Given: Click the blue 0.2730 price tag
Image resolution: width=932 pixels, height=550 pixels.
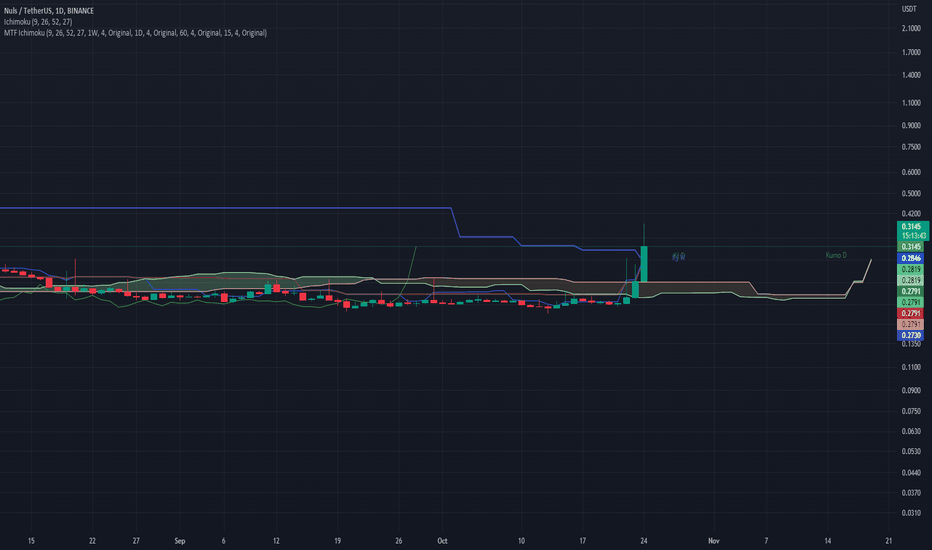Looking at the screenshot, I should (x=911, y=335).
